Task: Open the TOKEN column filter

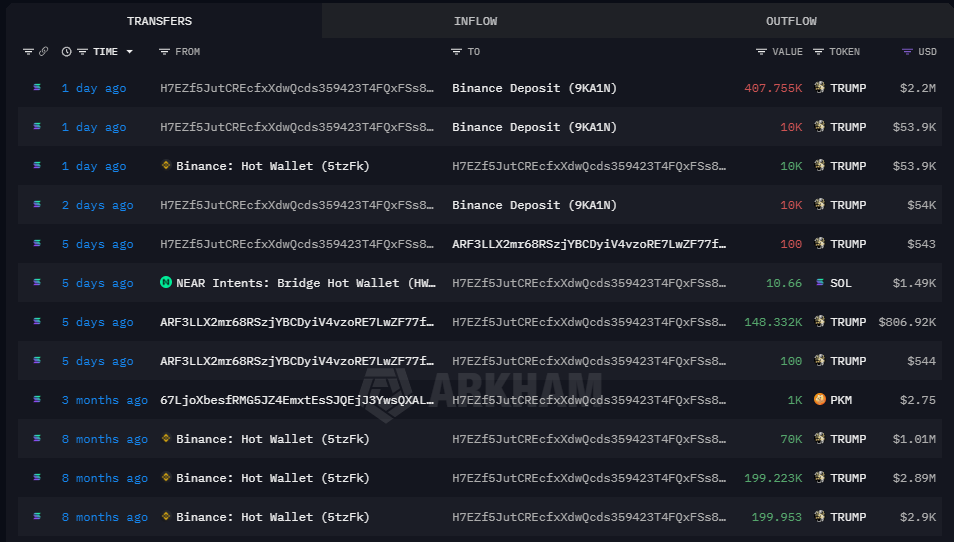Action: click(818, 51)
